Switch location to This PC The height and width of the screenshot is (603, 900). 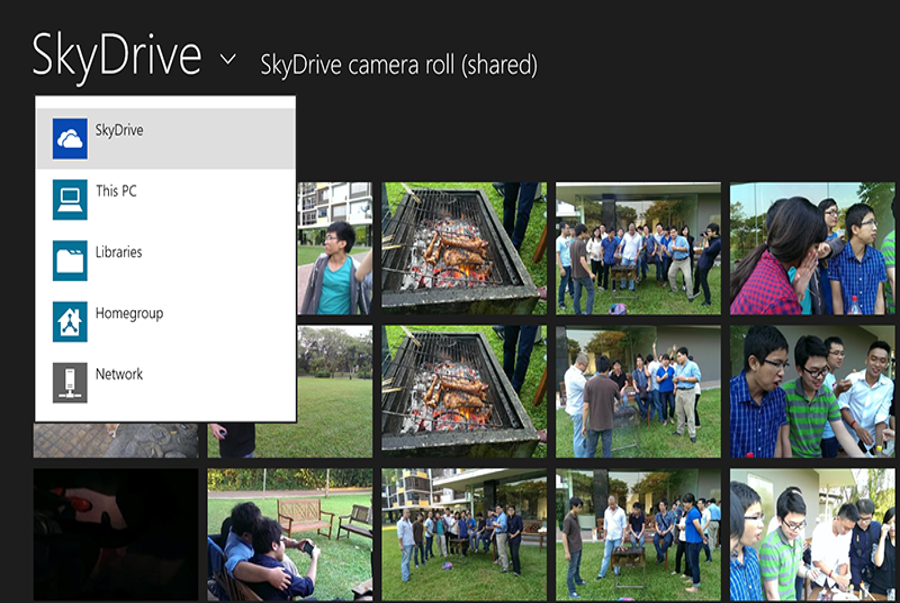coord(166,200)
